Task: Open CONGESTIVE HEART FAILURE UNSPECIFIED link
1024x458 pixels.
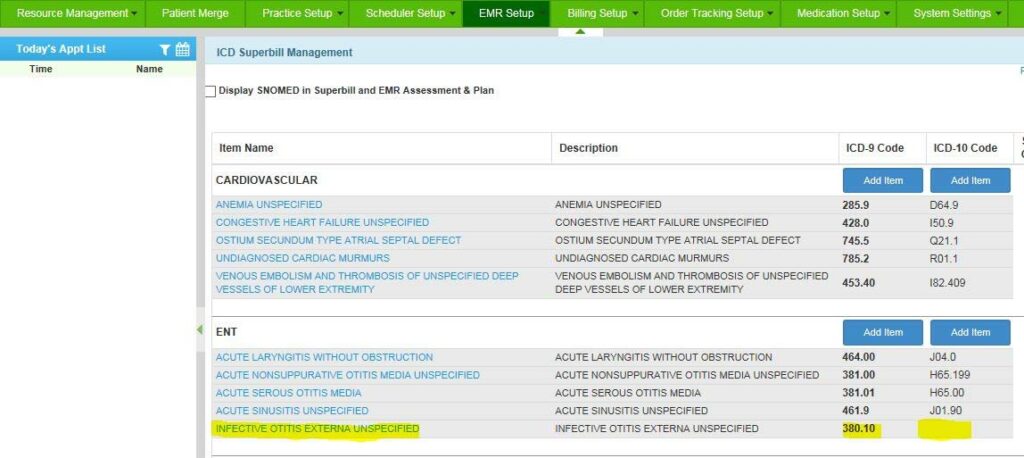Action: [x=322, y=222]
